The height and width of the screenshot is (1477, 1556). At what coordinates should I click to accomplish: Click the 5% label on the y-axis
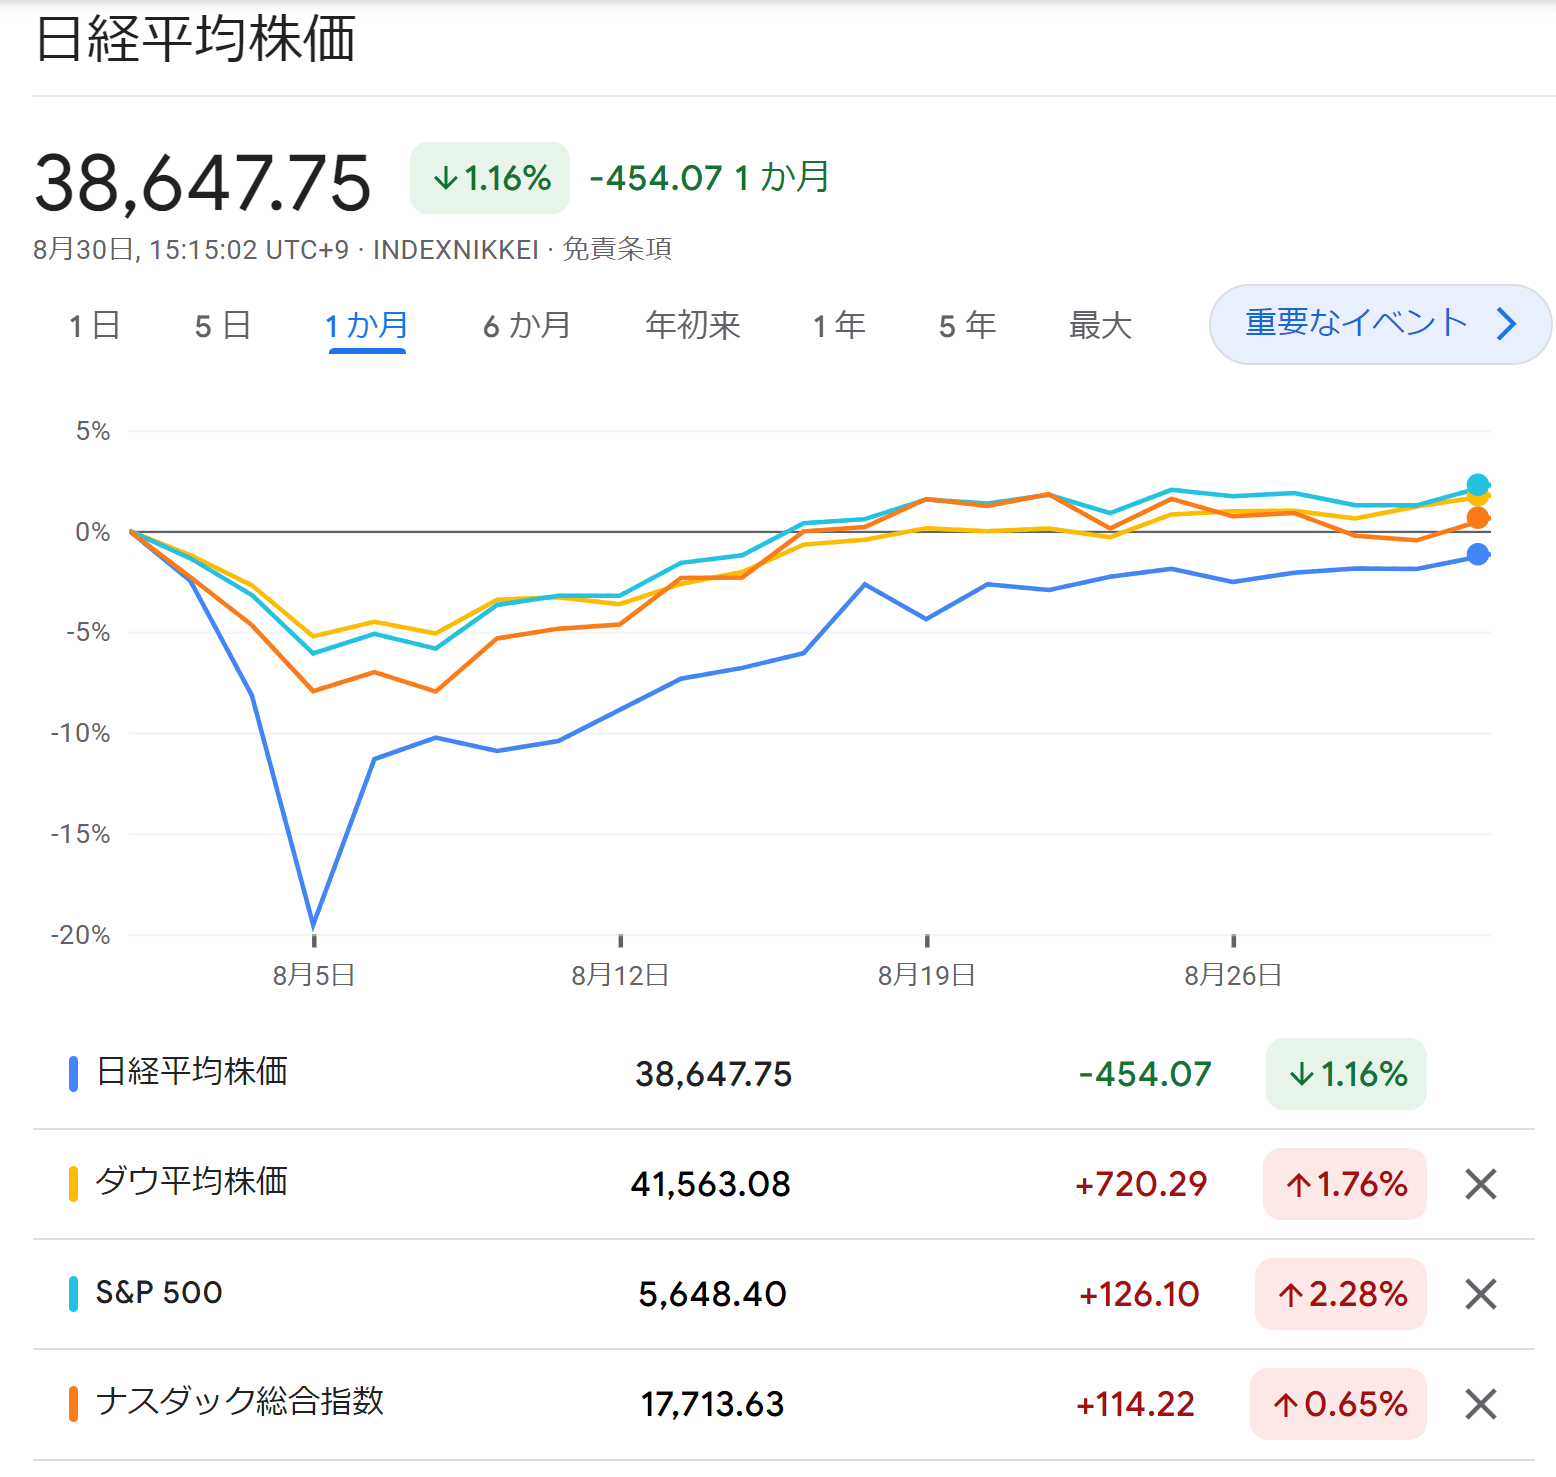click(93, 431)
